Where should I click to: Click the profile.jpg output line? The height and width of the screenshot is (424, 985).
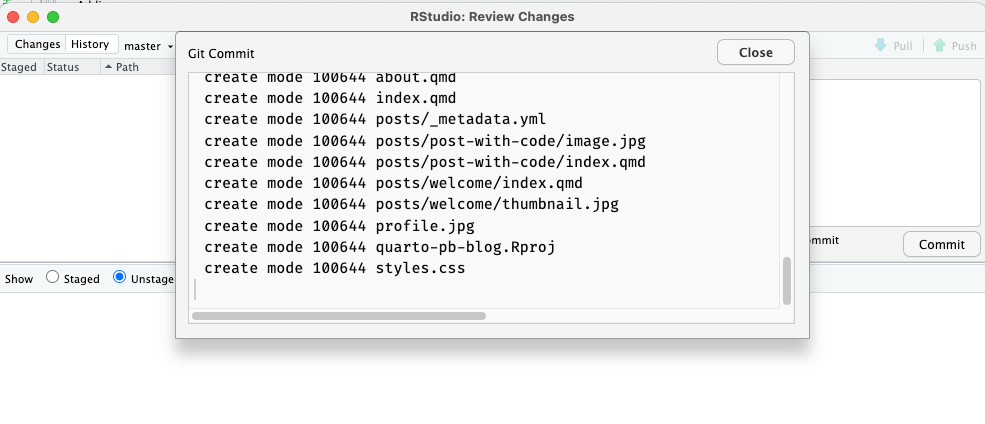[339, 226]
